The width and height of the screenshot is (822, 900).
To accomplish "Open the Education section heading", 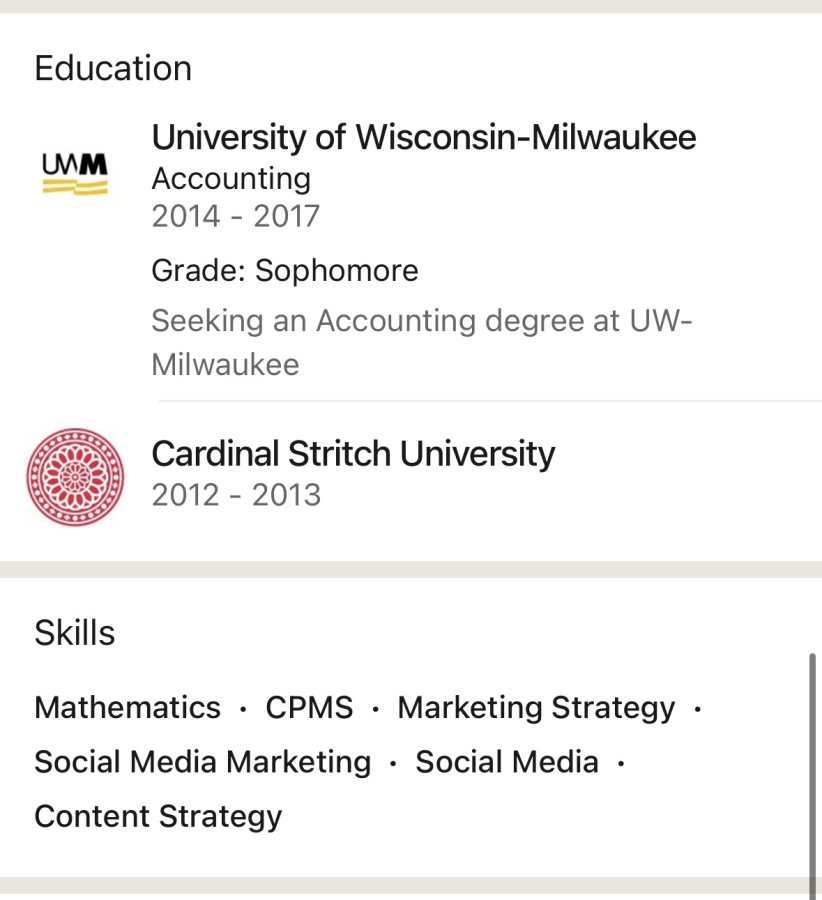I will pos(113,68).
